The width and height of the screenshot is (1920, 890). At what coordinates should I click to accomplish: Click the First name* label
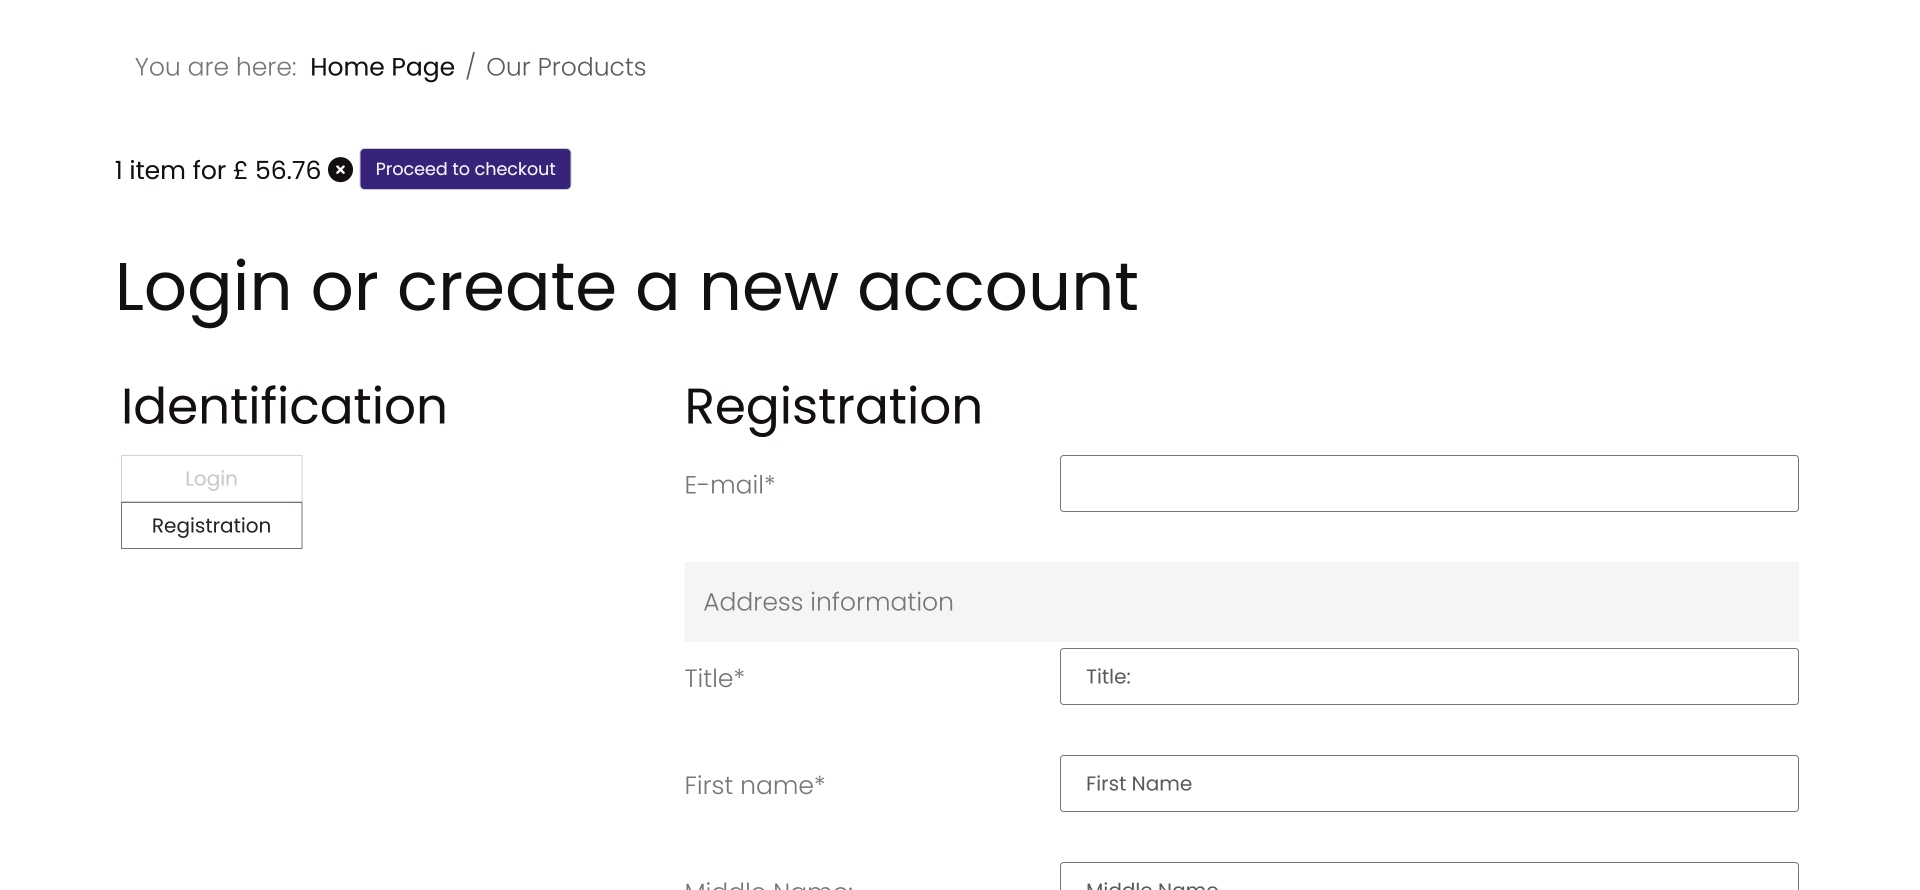[x=754, y=785]
